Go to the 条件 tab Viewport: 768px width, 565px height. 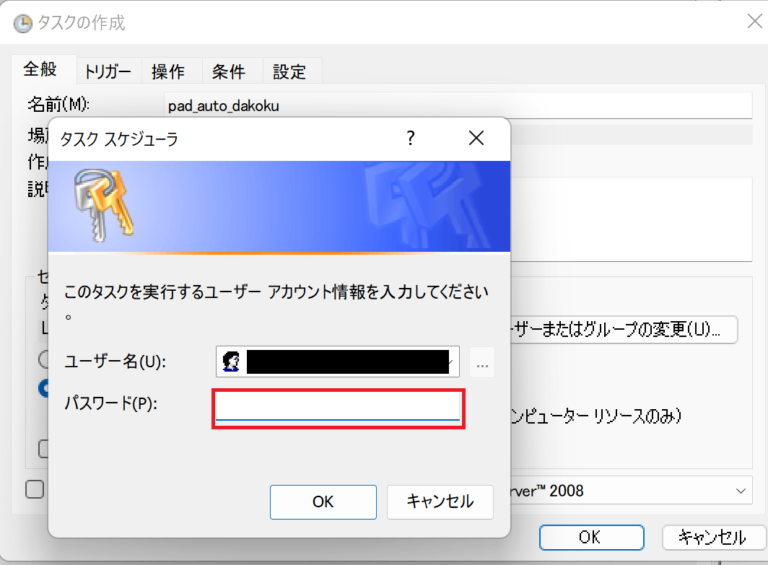coord(229,71)
